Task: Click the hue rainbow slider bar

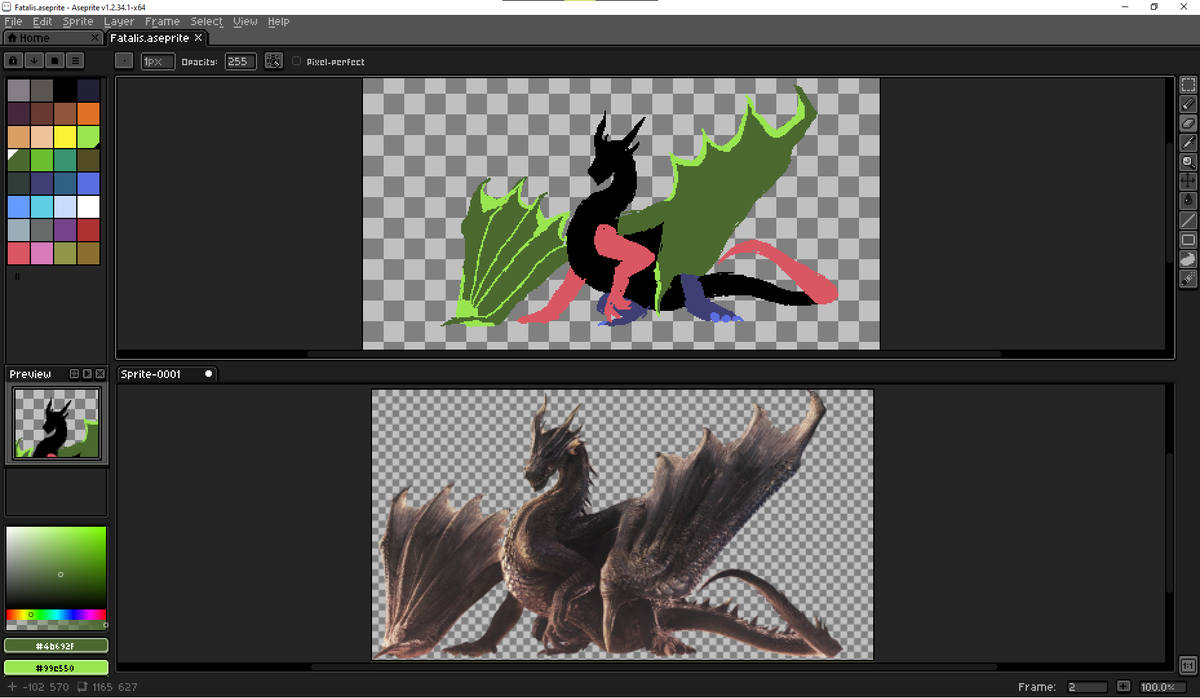Action: point(56,614)
